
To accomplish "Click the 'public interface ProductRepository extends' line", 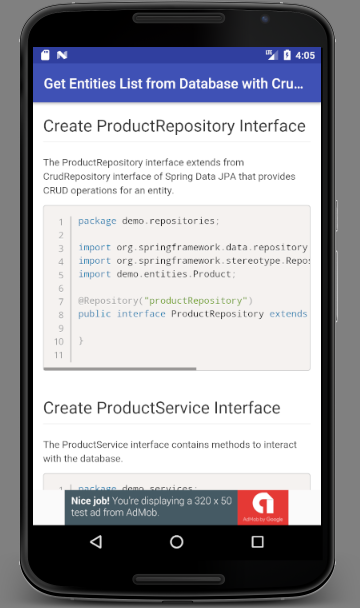I will [x=193, y=314].
